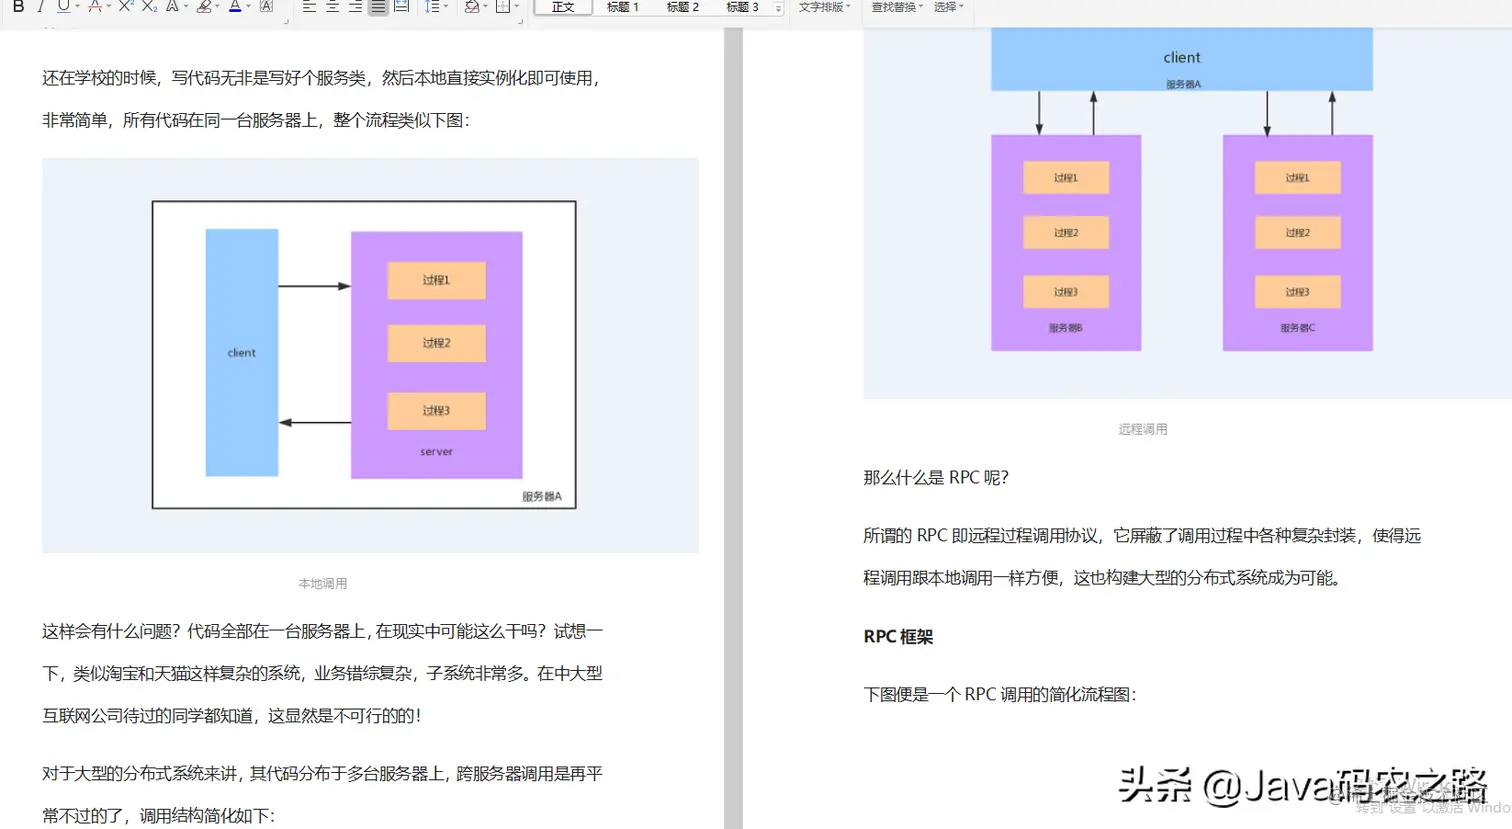Toggle center text alignment
The width and height of the screenshot is (1512, 829).
click(330, 8)
